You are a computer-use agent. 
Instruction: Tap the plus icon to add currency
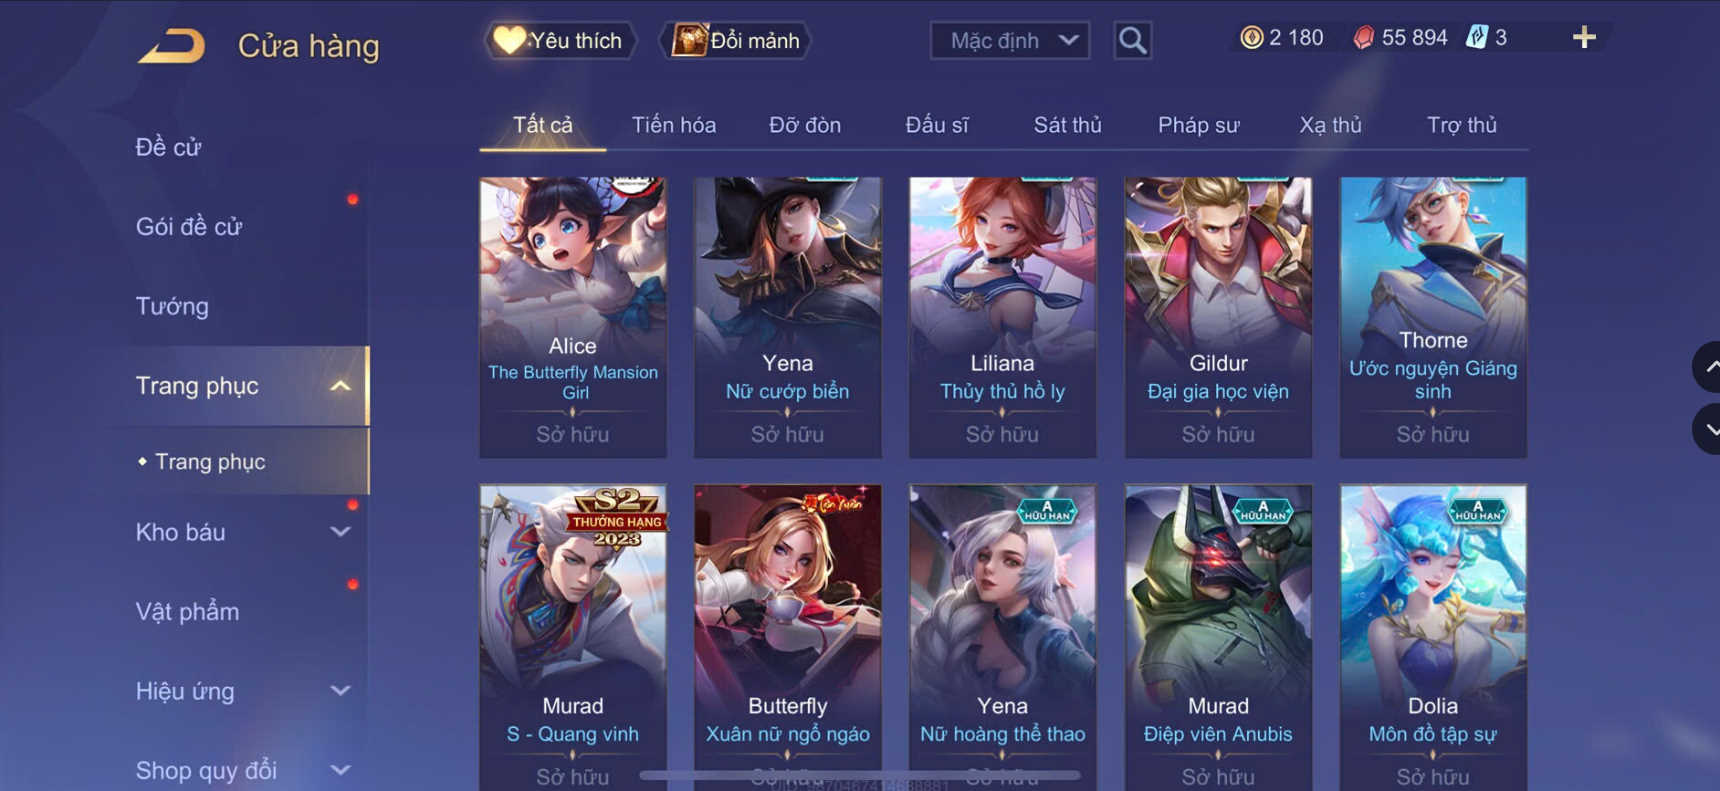click(x=1584, y=38)
